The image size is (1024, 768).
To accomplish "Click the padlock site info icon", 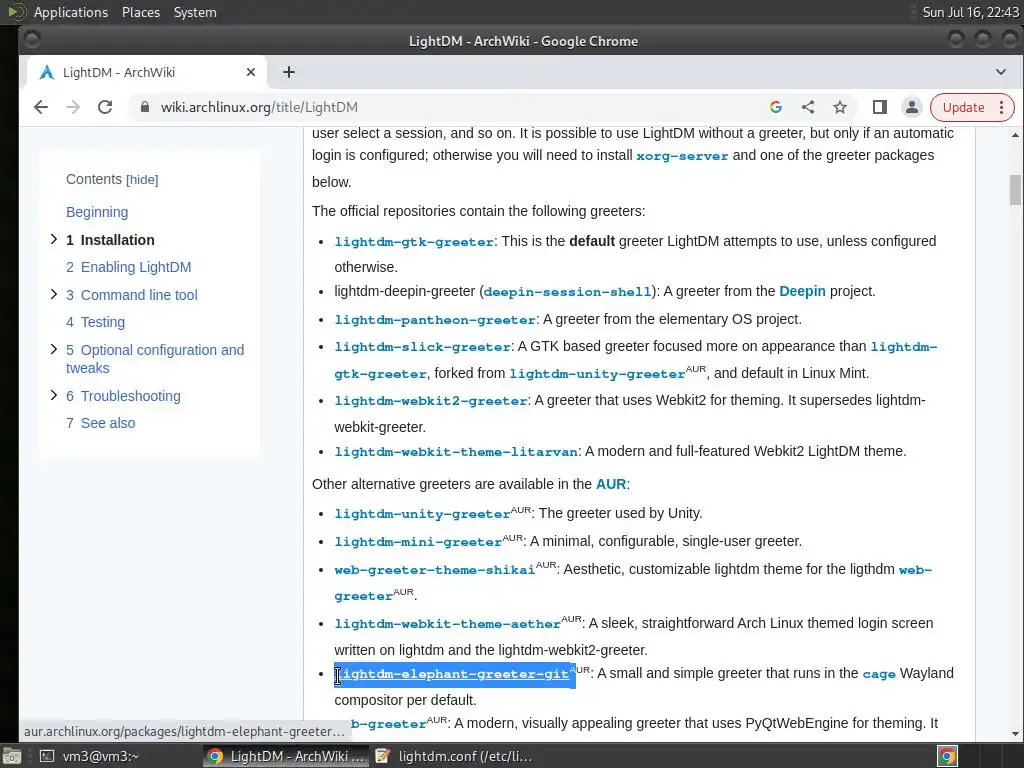I will [145, 107].
